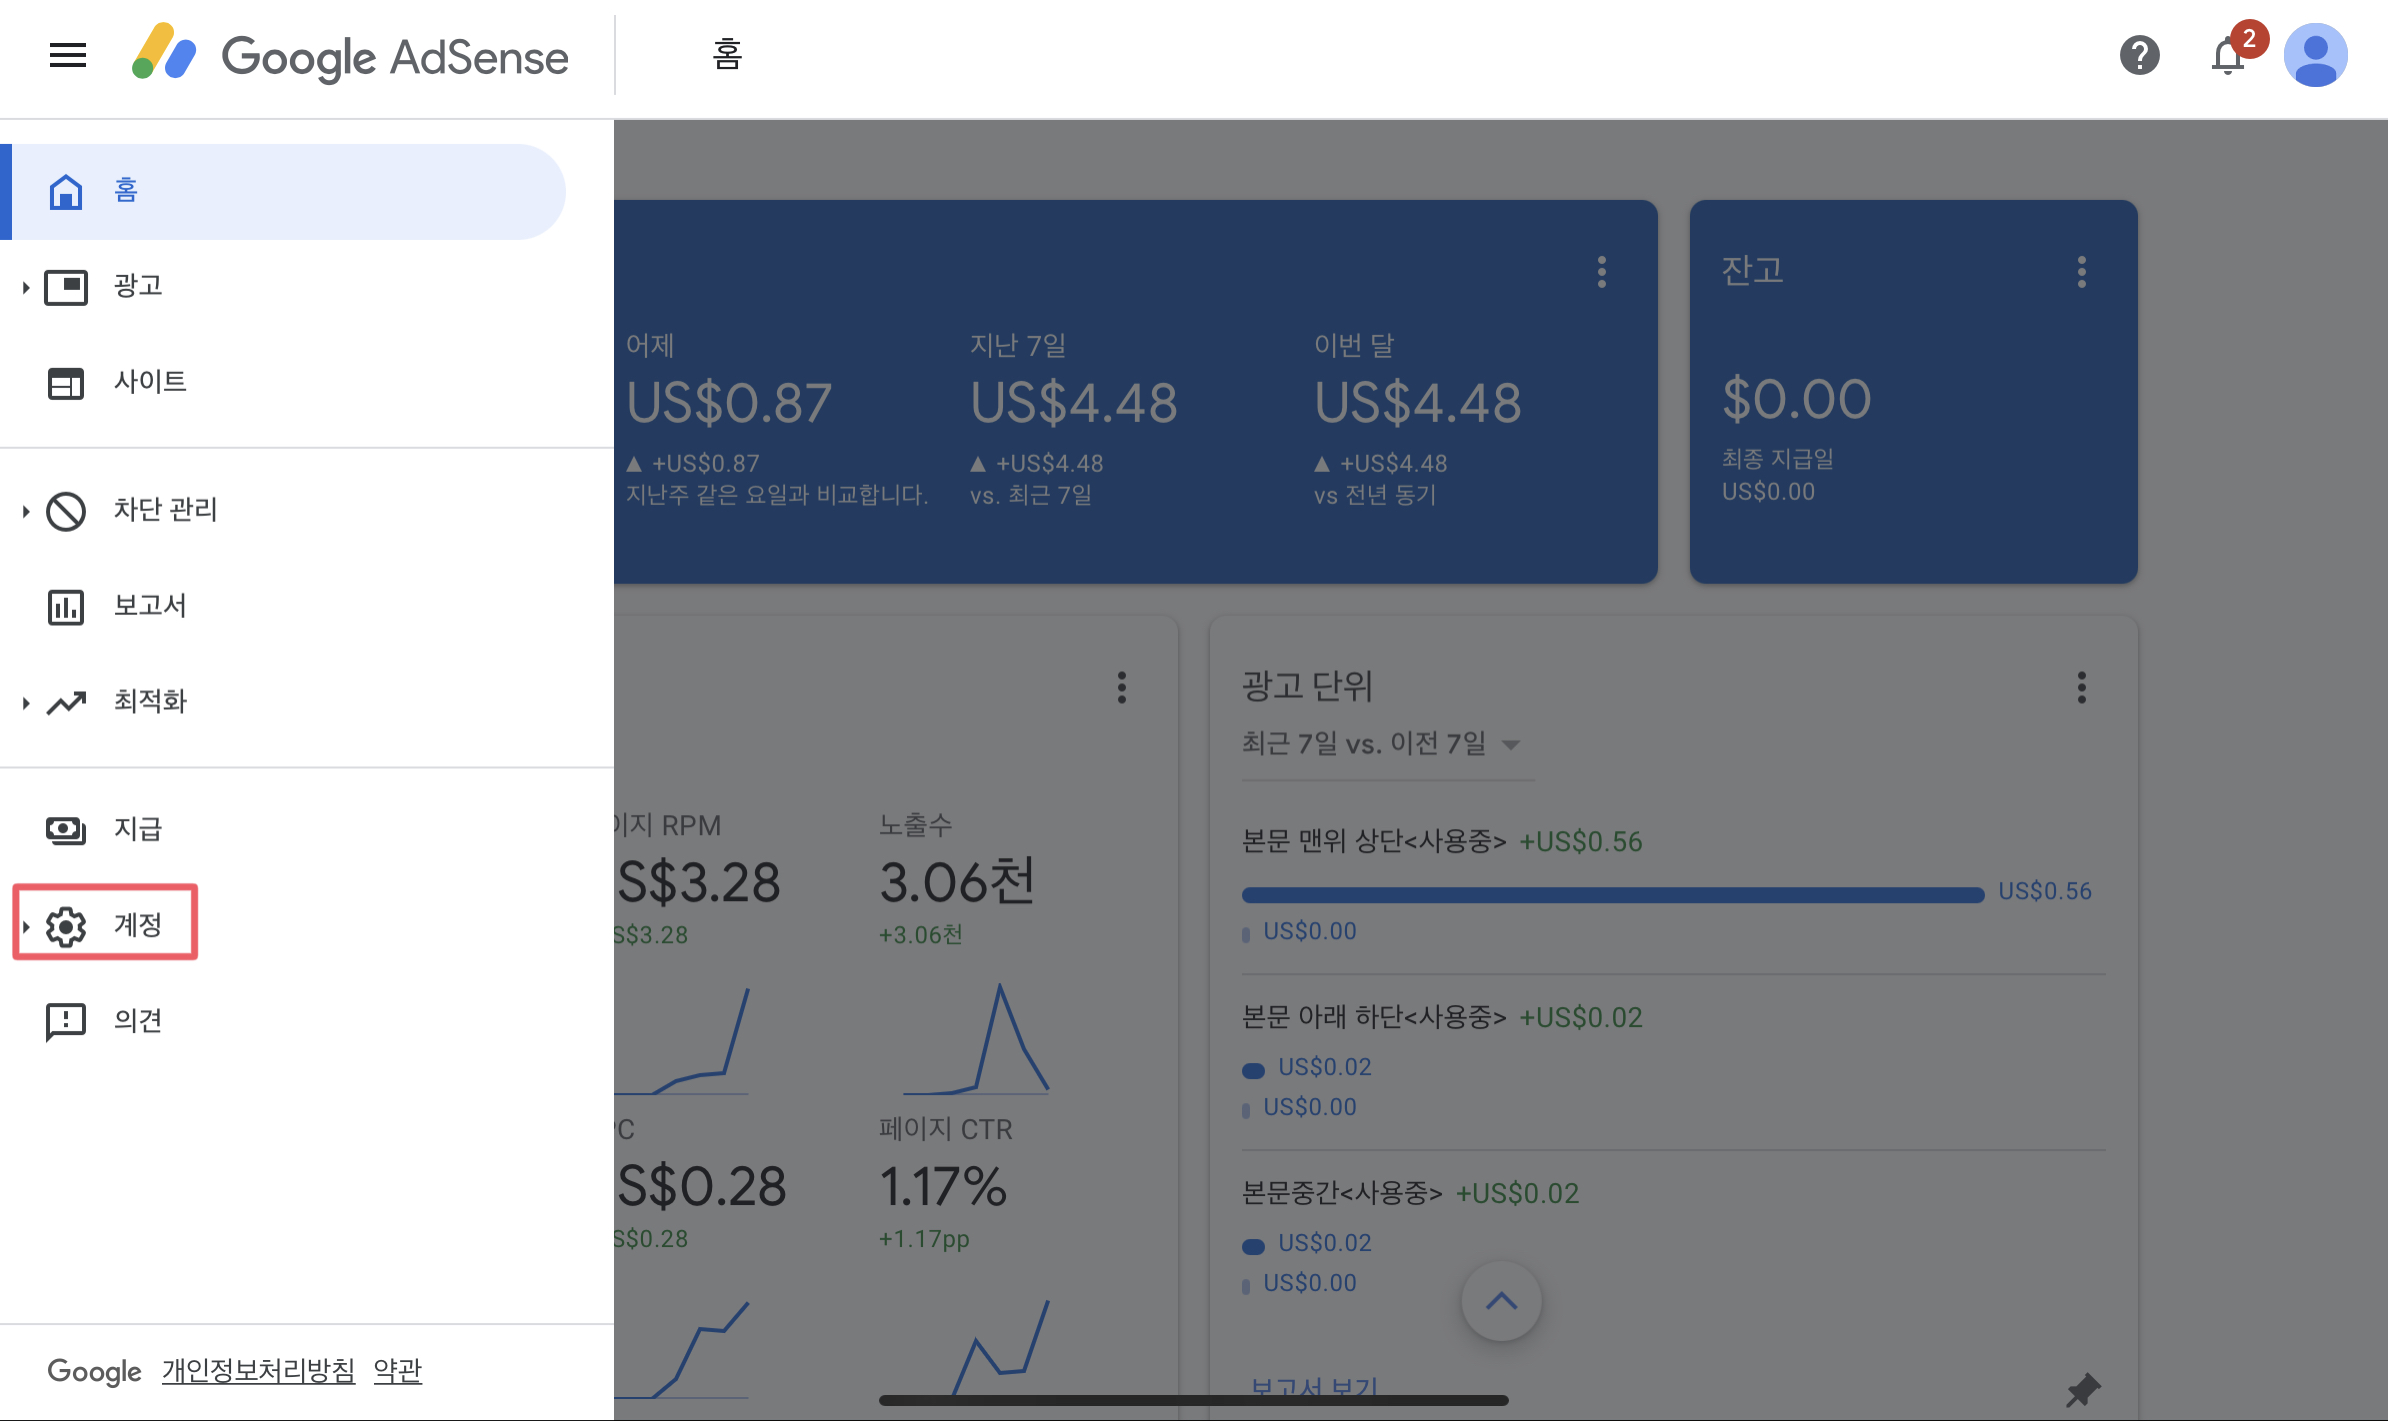
Task: Click the 본문 맨위 상단 US$0.56 progress bar
Action: click(1612, 895)
